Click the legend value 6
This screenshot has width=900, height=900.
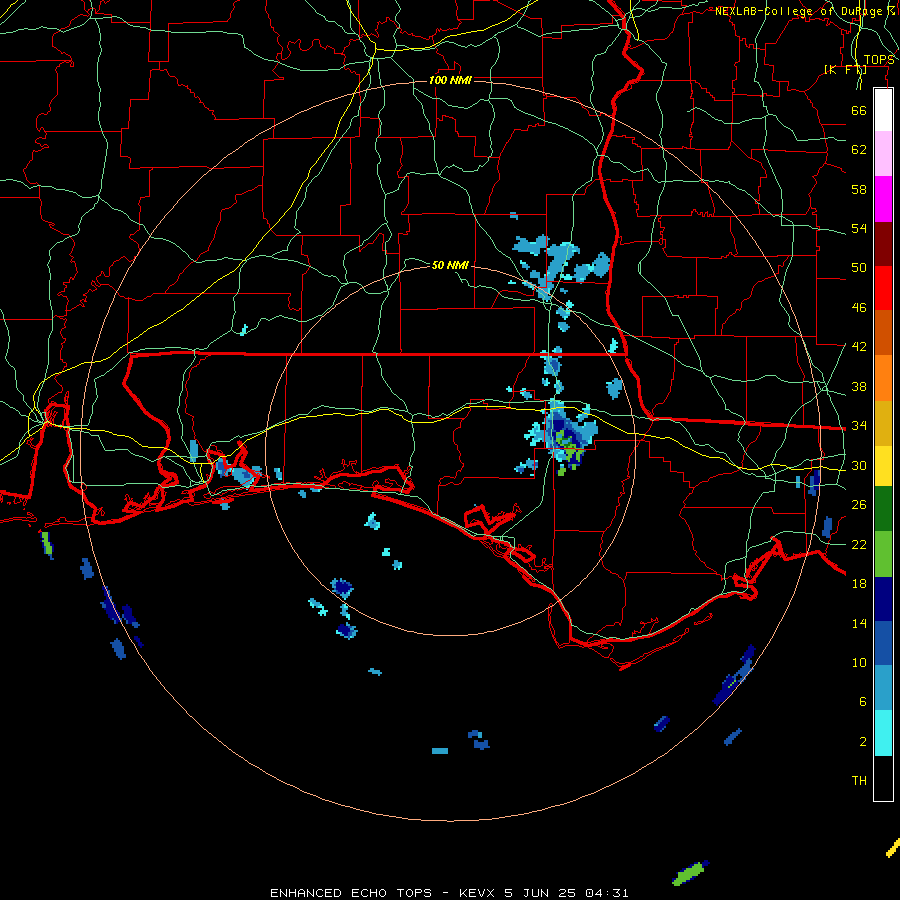863,702
